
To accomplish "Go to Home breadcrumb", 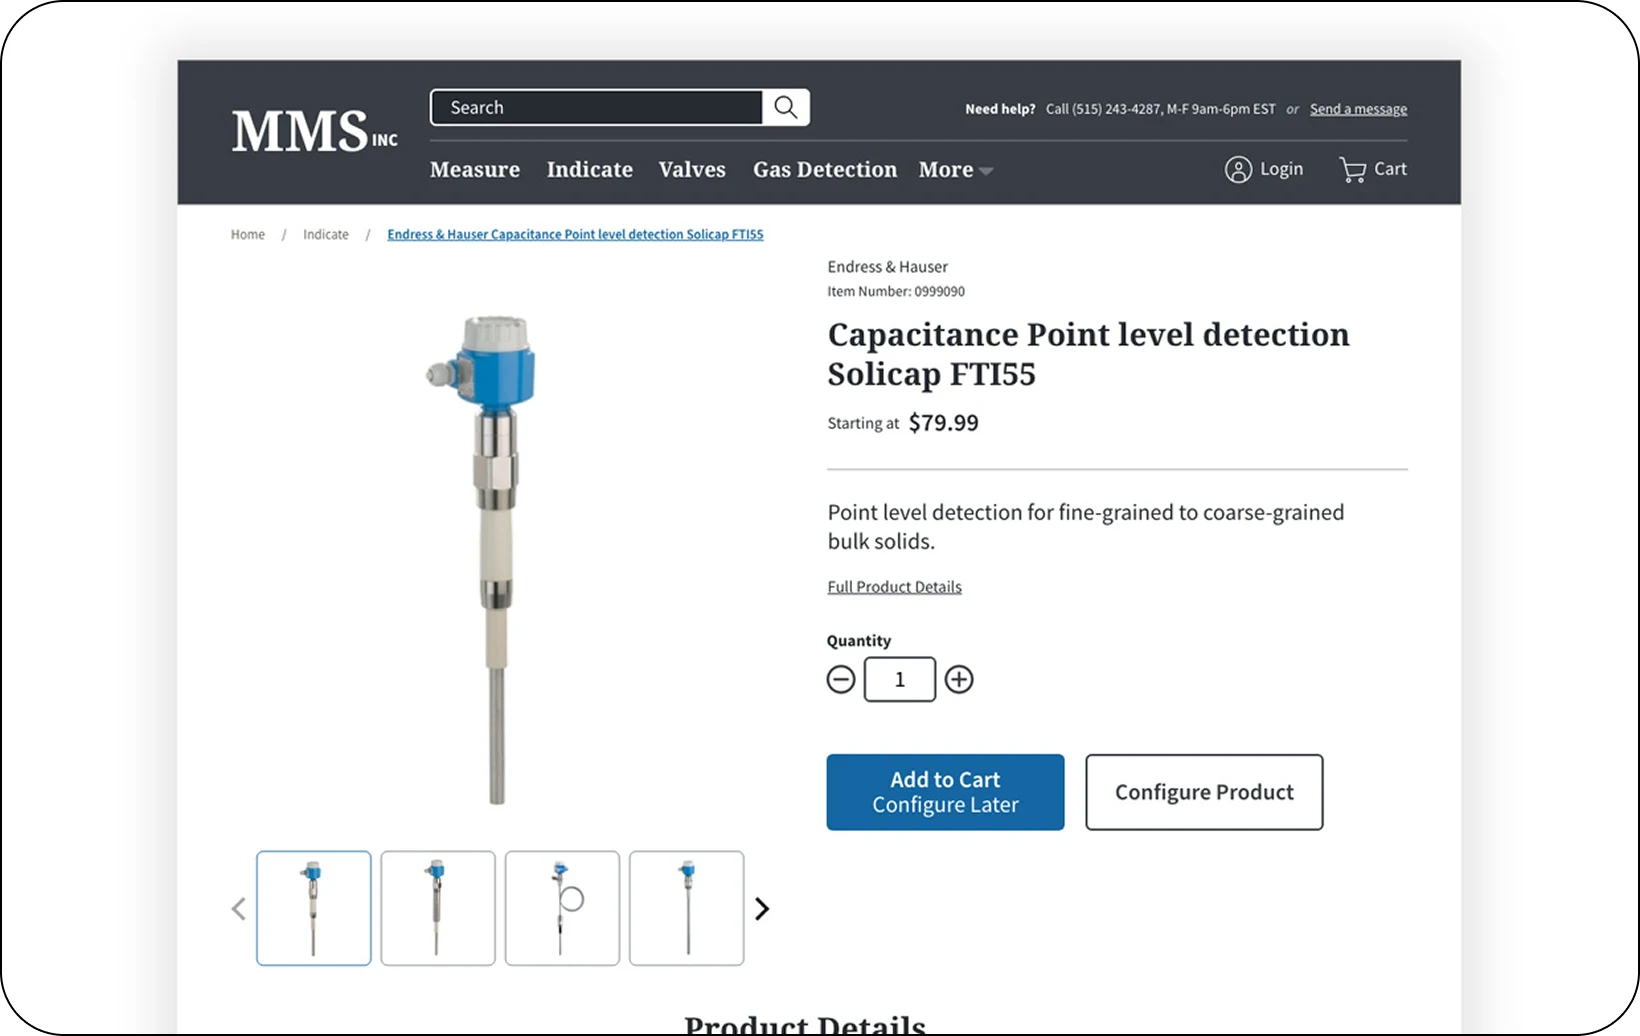I will pos(248,234).
